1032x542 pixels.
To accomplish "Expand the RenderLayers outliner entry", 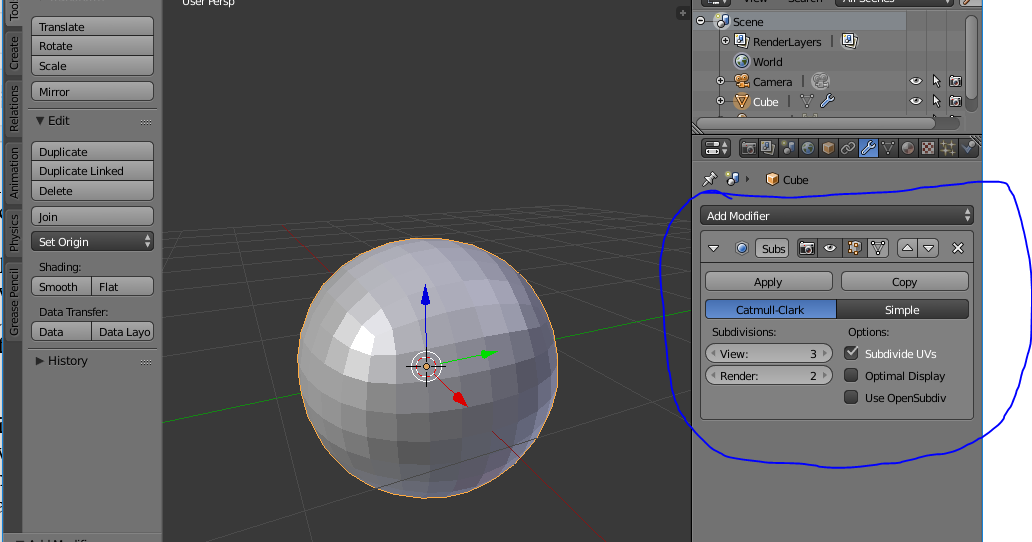I will [725, 41].
